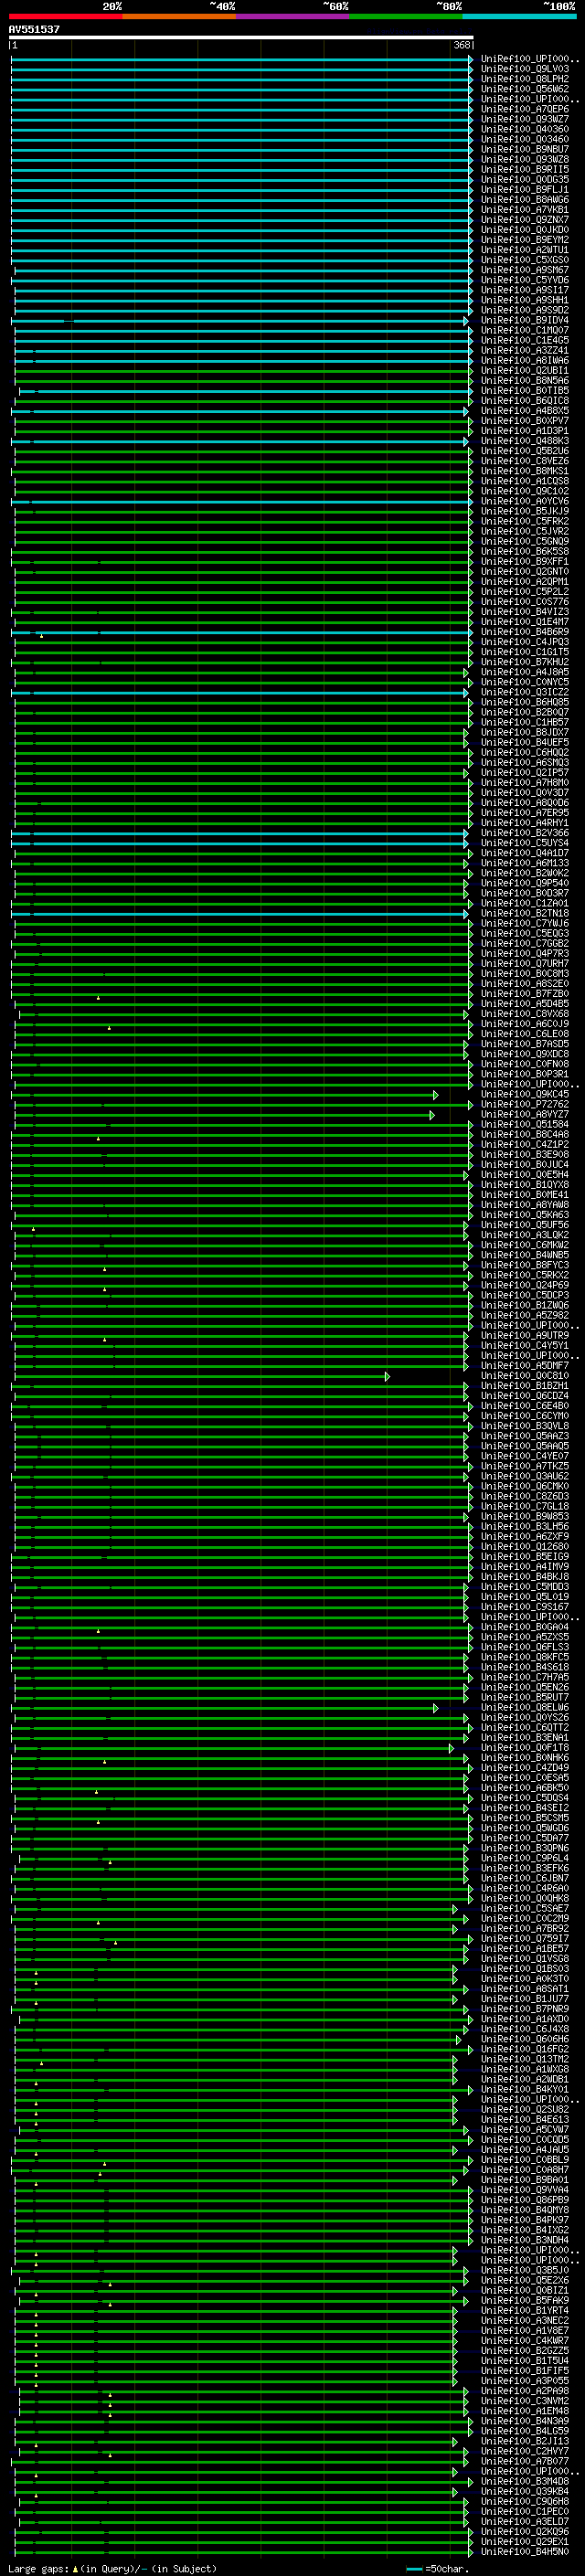Select the UniRef100_C5YVD6 label
The width and height of the screenshot is (585, 2576).
point(525,279)
